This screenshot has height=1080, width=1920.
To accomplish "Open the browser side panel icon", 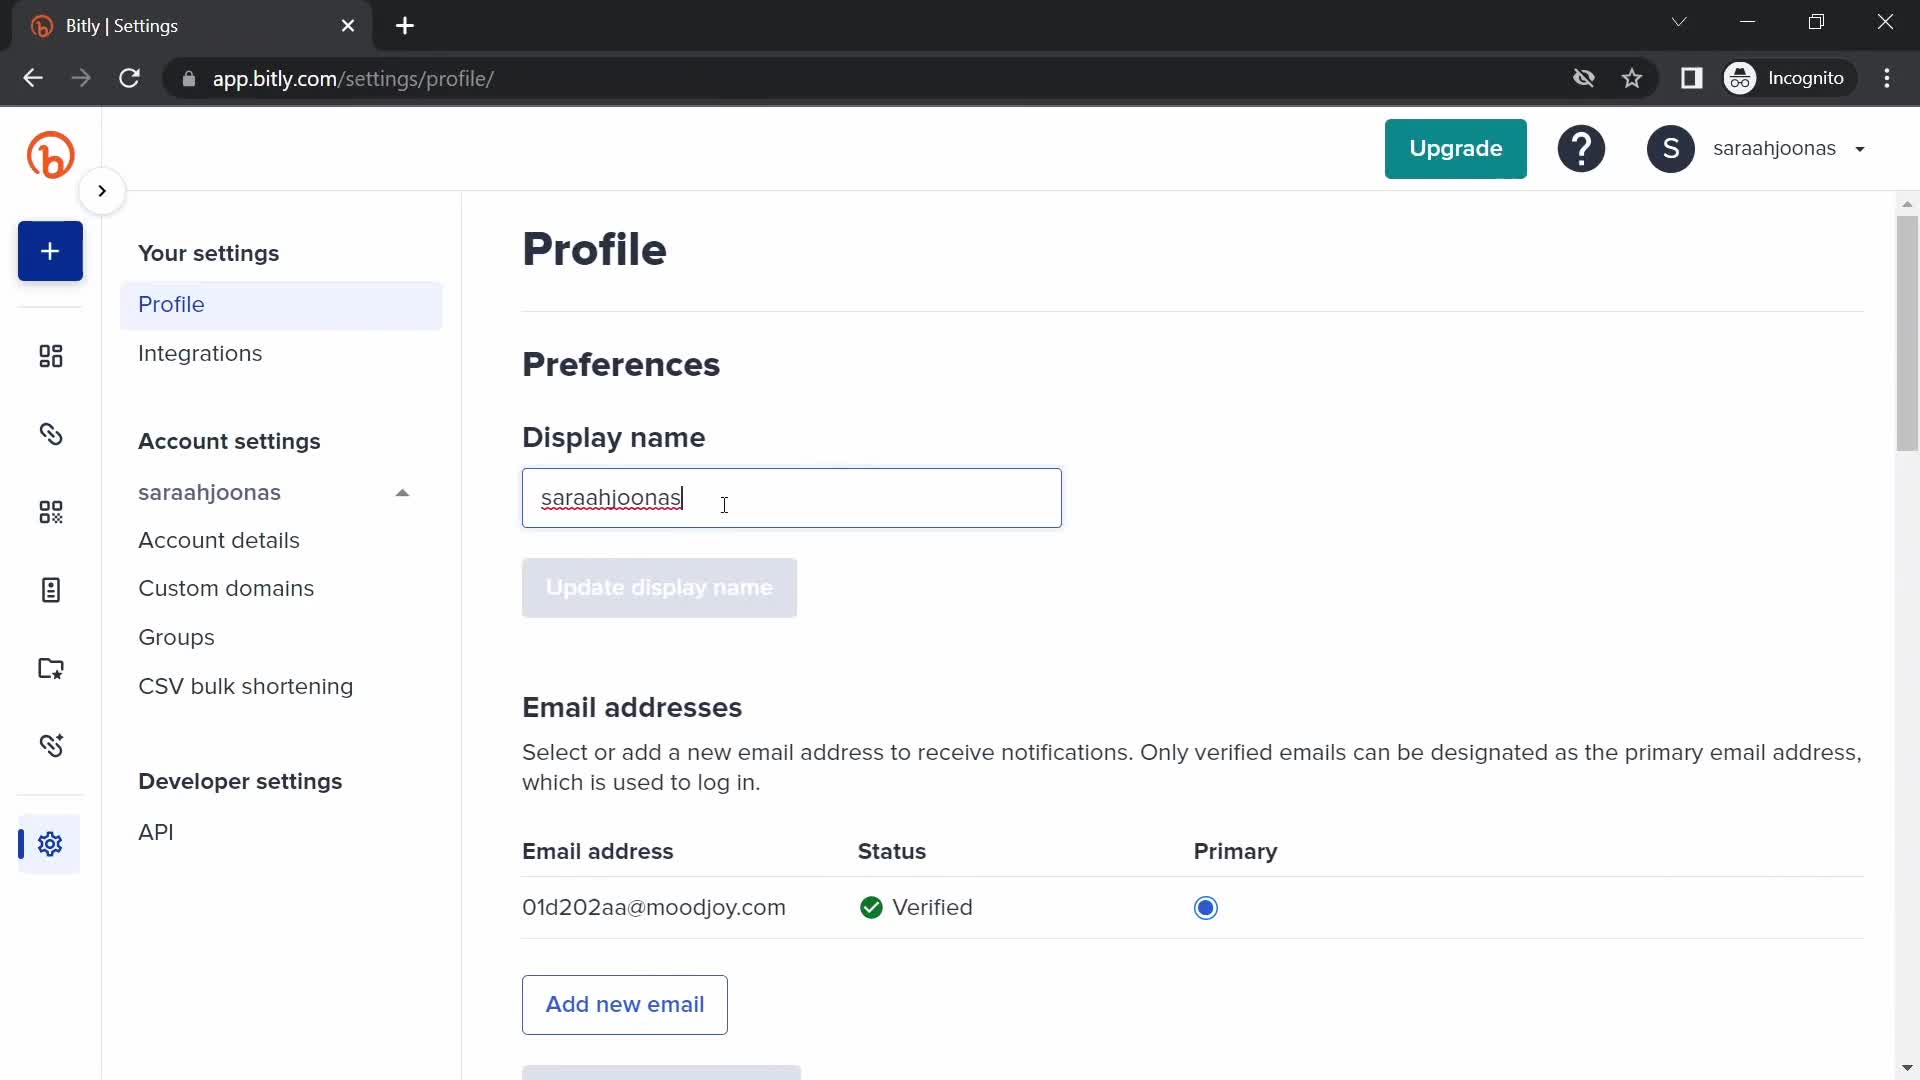I will [x=1691, y=78].
